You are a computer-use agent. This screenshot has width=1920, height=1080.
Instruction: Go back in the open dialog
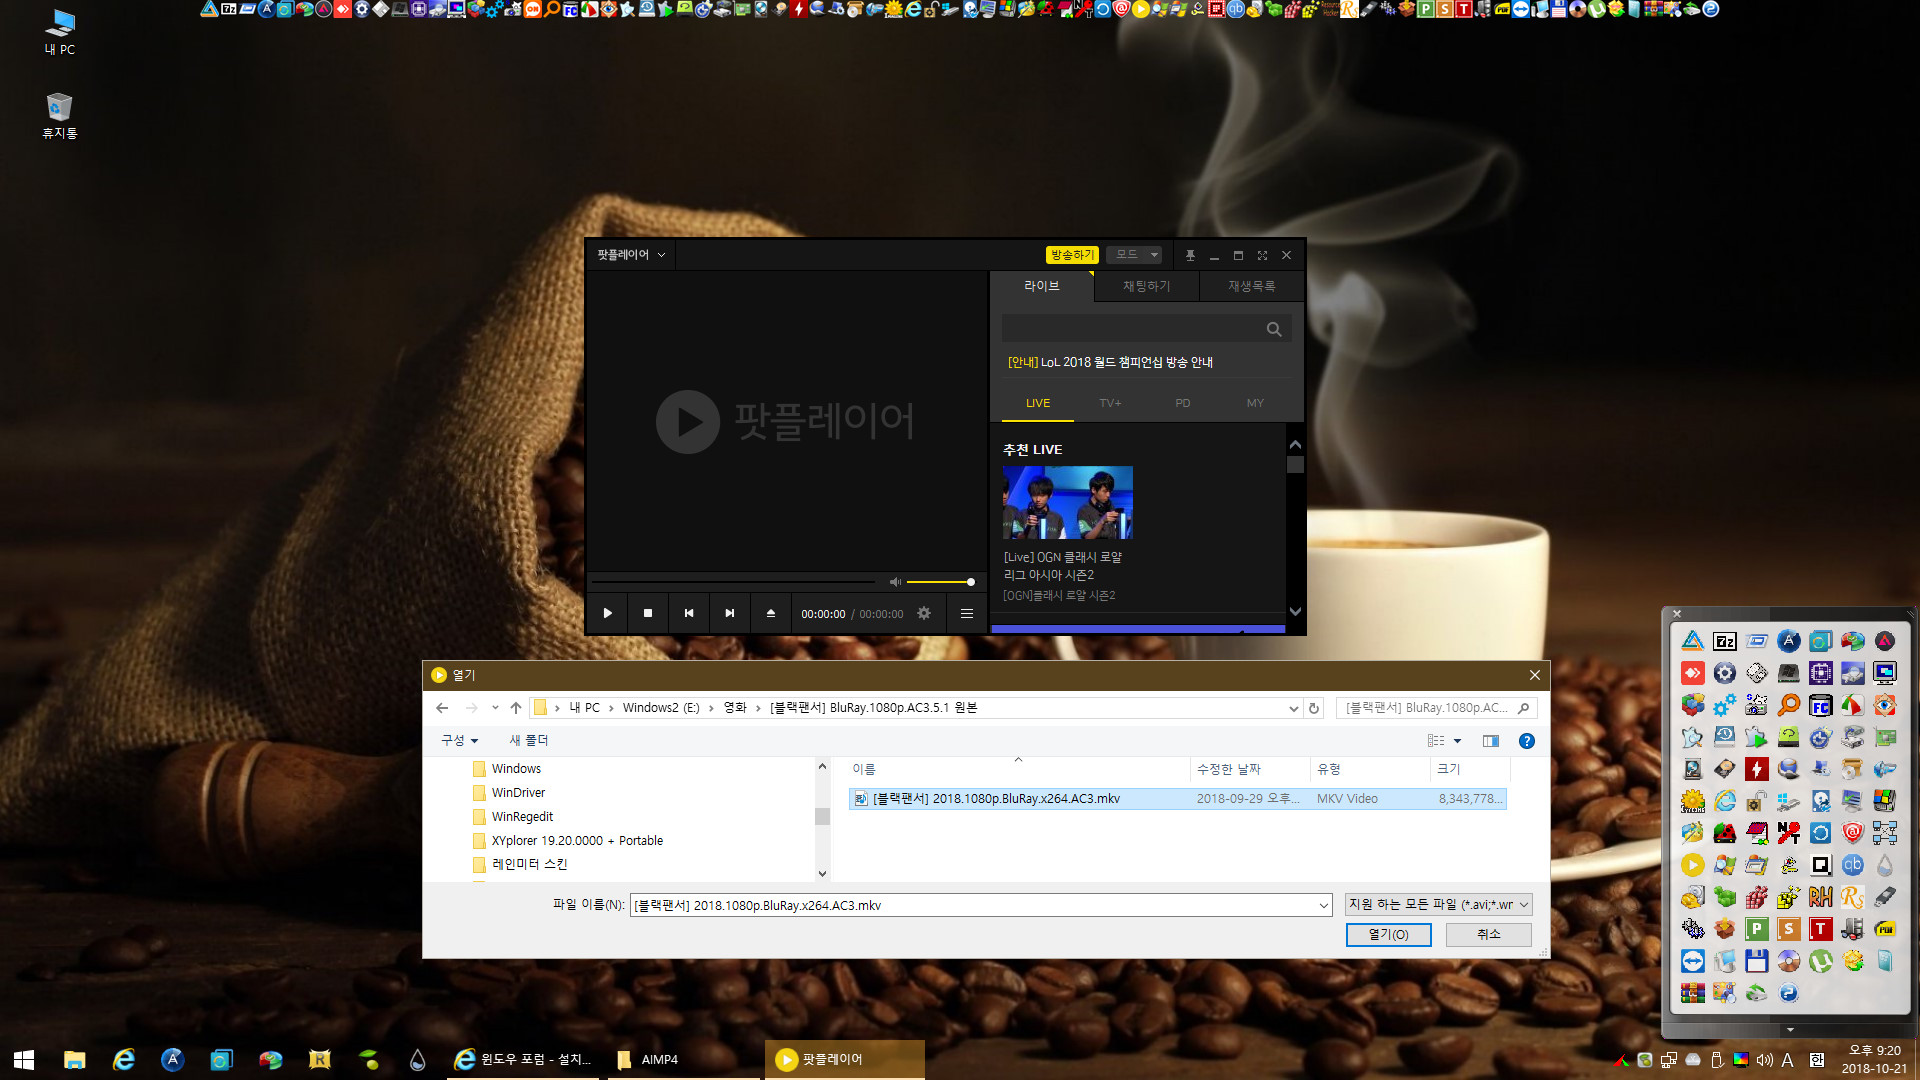click(442, 708)
